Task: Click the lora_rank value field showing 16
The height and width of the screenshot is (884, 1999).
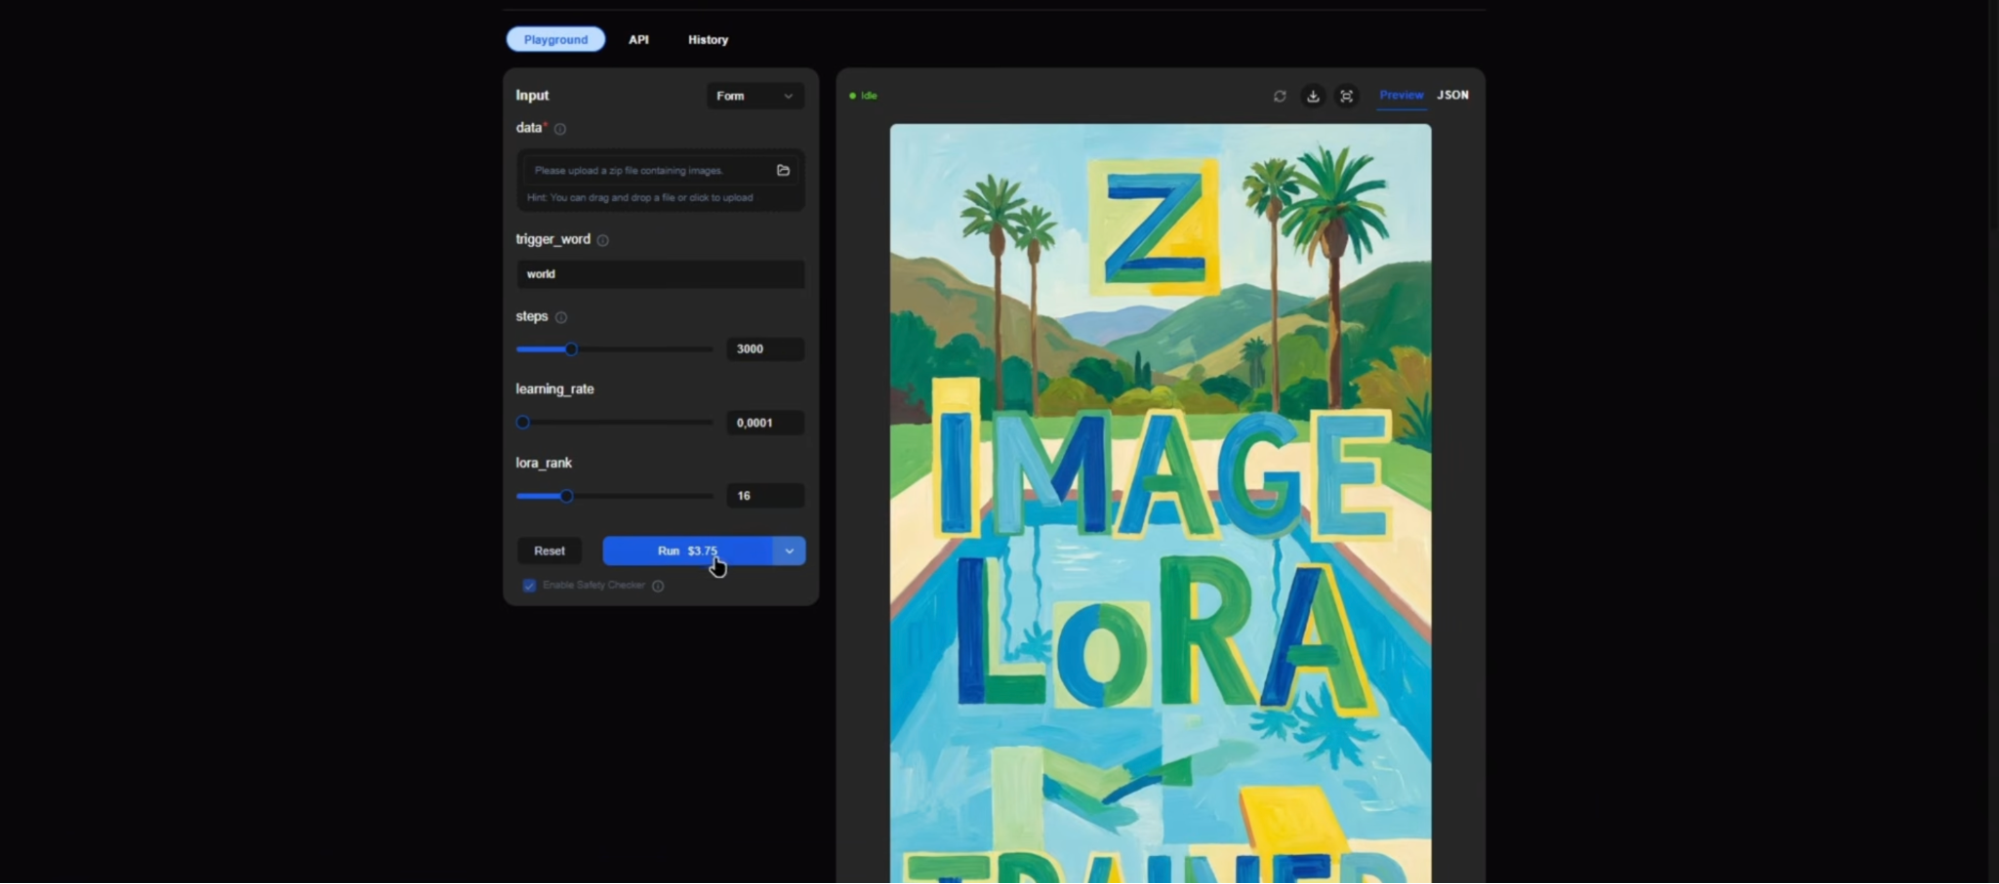Action: (765, 496)
